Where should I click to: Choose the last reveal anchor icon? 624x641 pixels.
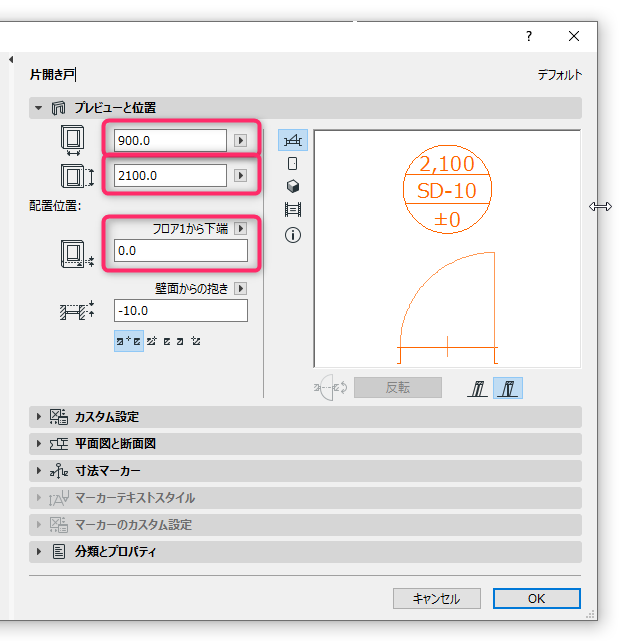(196, 341)
